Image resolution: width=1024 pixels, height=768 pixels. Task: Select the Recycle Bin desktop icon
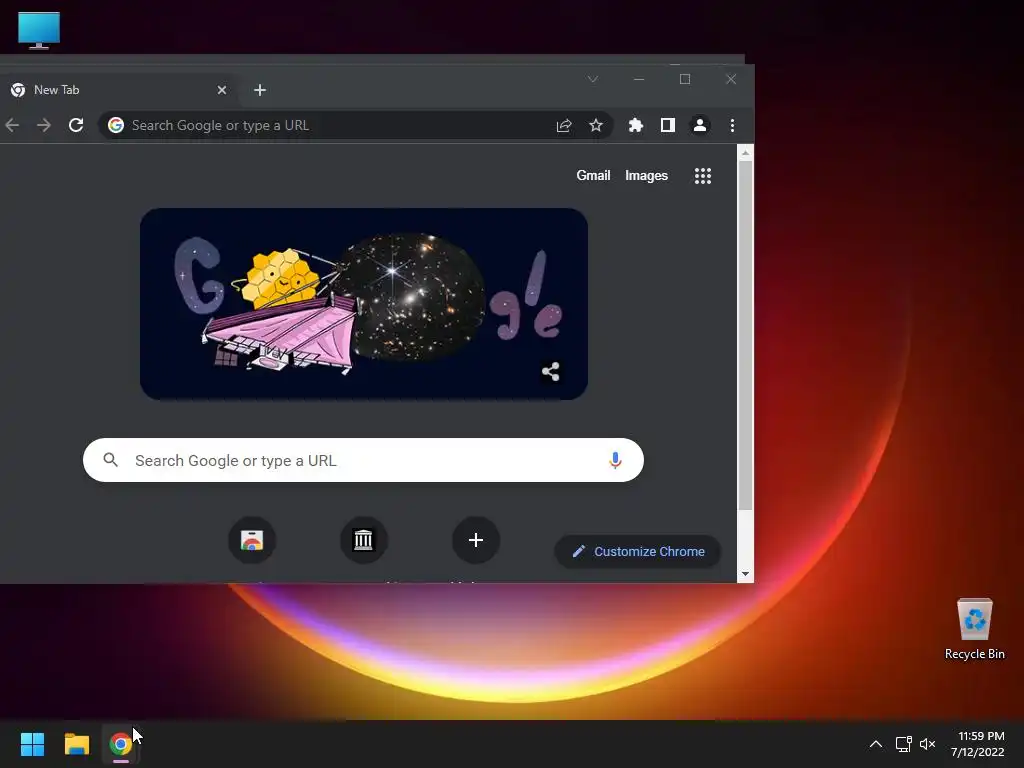(x=974, y=629)
